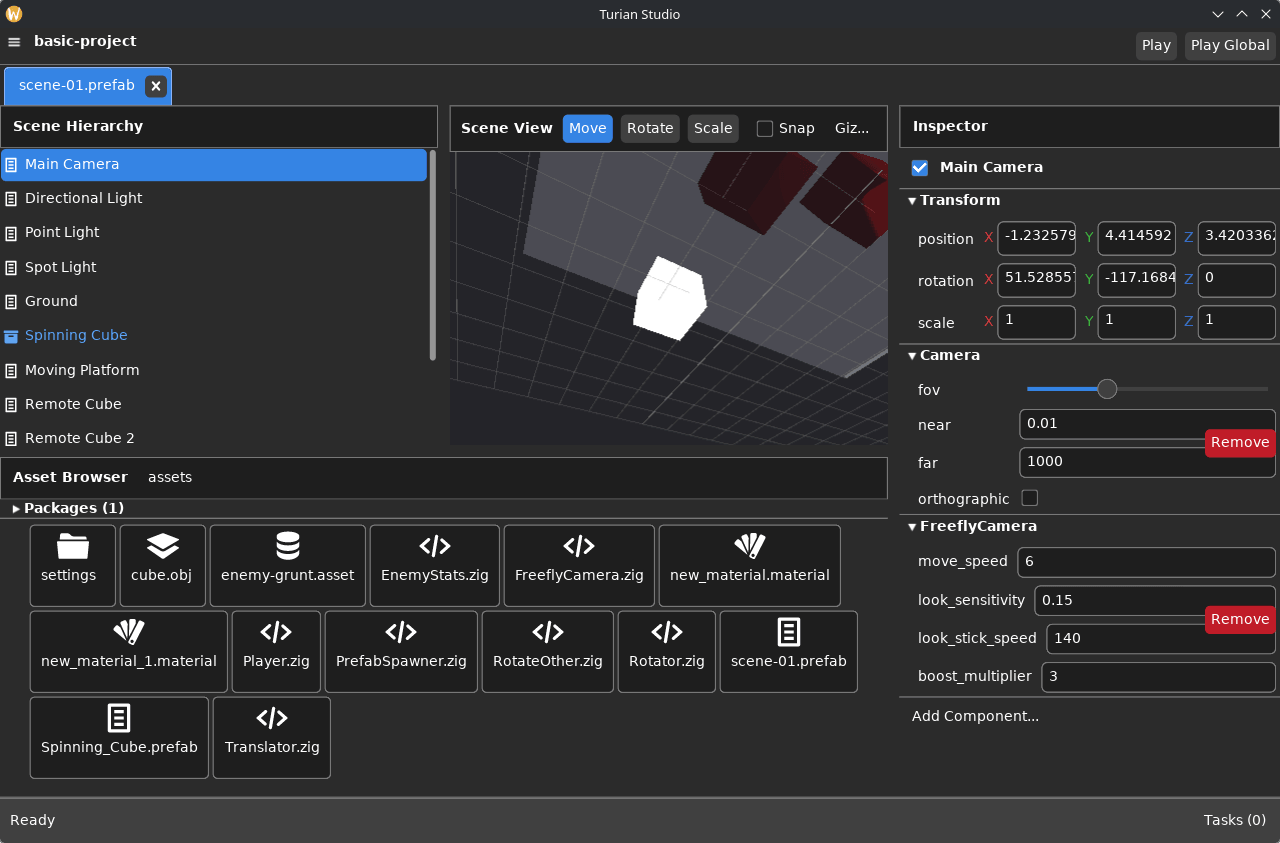The image size is (1280, 843).
Task: Enable the Snap checkbox in Scene View
Action: tap(765, 129)
